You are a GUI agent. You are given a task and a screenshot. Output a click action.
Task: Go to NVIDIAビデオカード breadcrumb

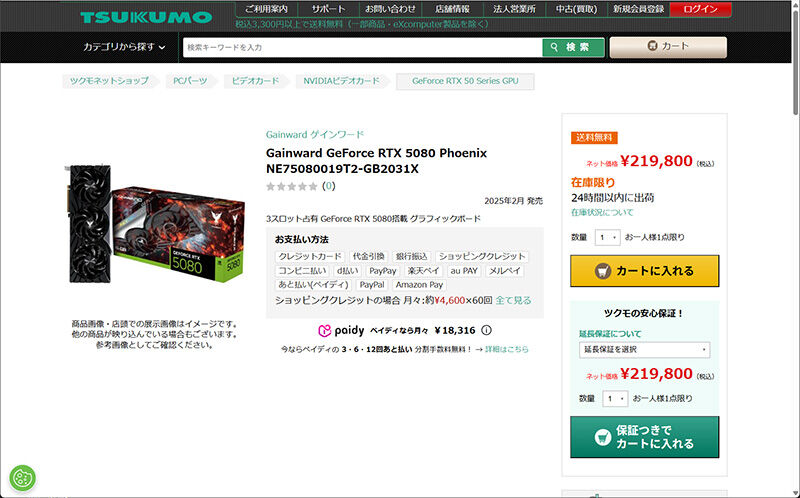click(341, 81)
